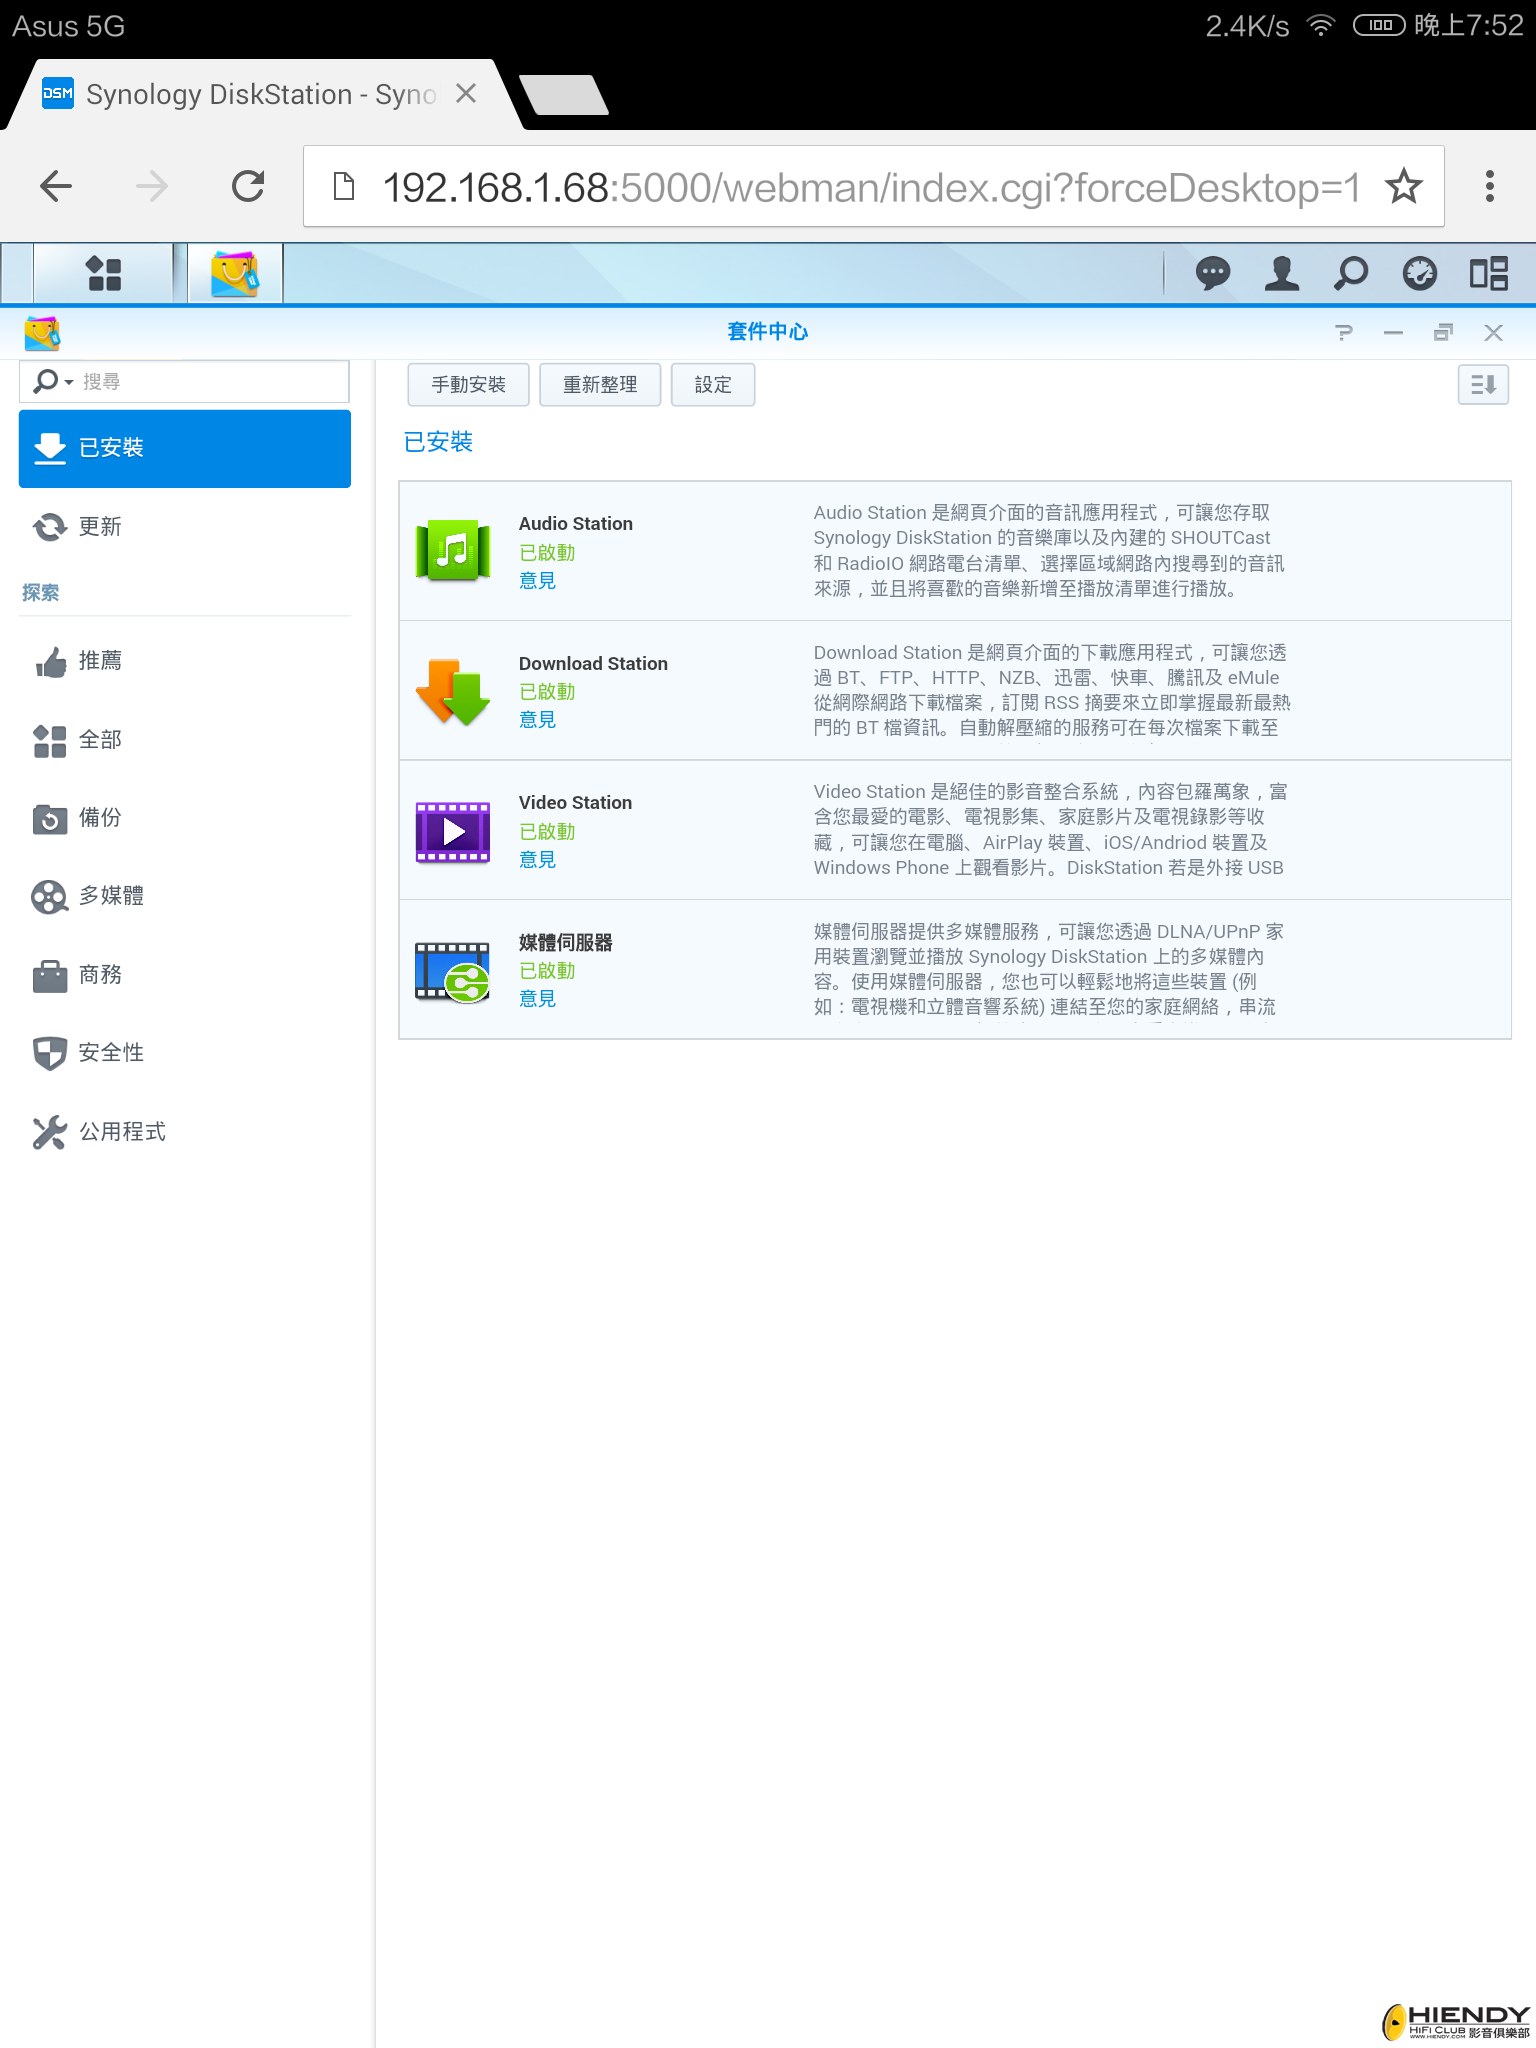Viewport: 1536px width, 2048px height.
Task: Click the 媒體伺服器 package icon
Action: point(453,971)
